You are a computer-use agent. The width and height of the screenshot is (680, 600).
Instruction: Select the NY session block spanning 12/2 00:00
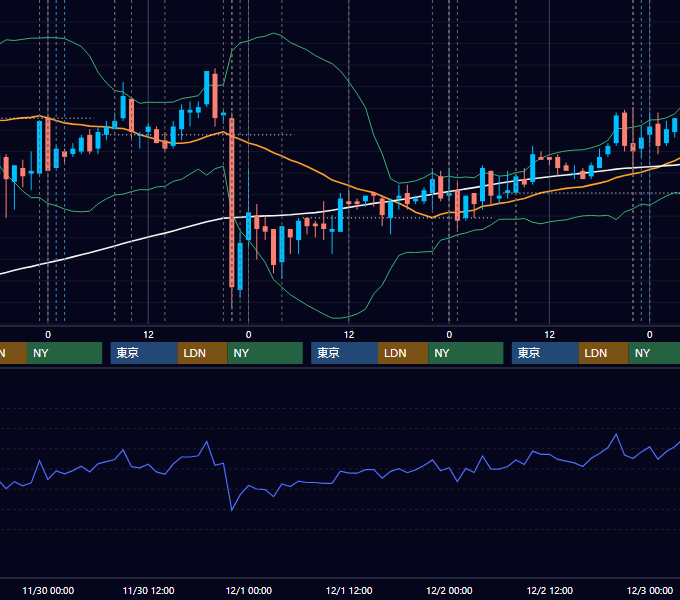[466, 353]
